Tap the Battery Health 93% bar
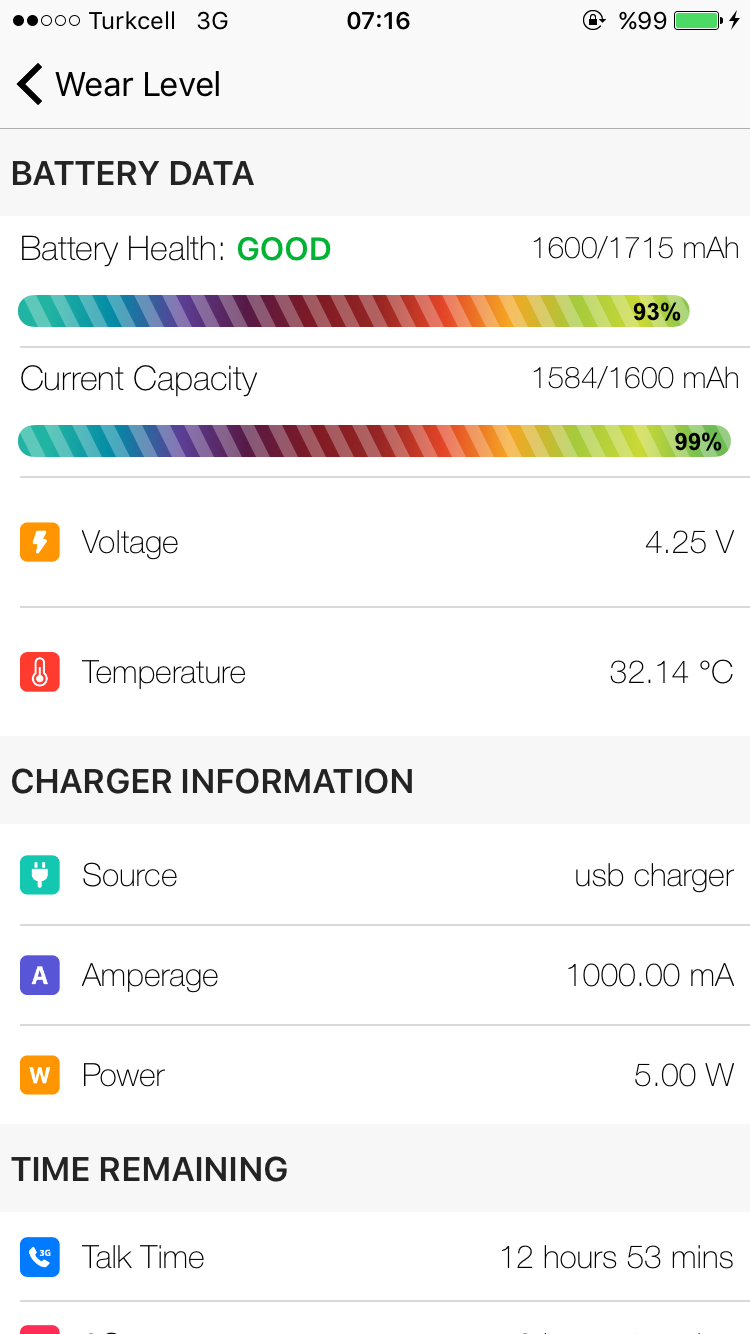 [x=354, y=311]
